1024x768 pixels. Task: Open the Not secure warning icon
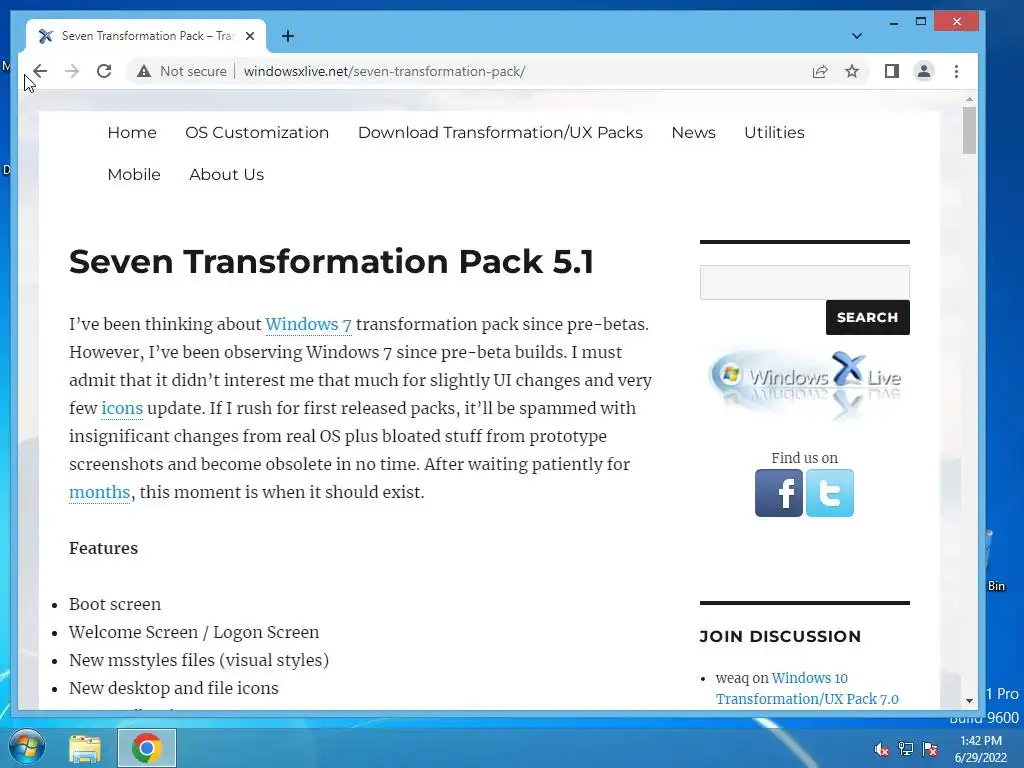coord(144,71)
